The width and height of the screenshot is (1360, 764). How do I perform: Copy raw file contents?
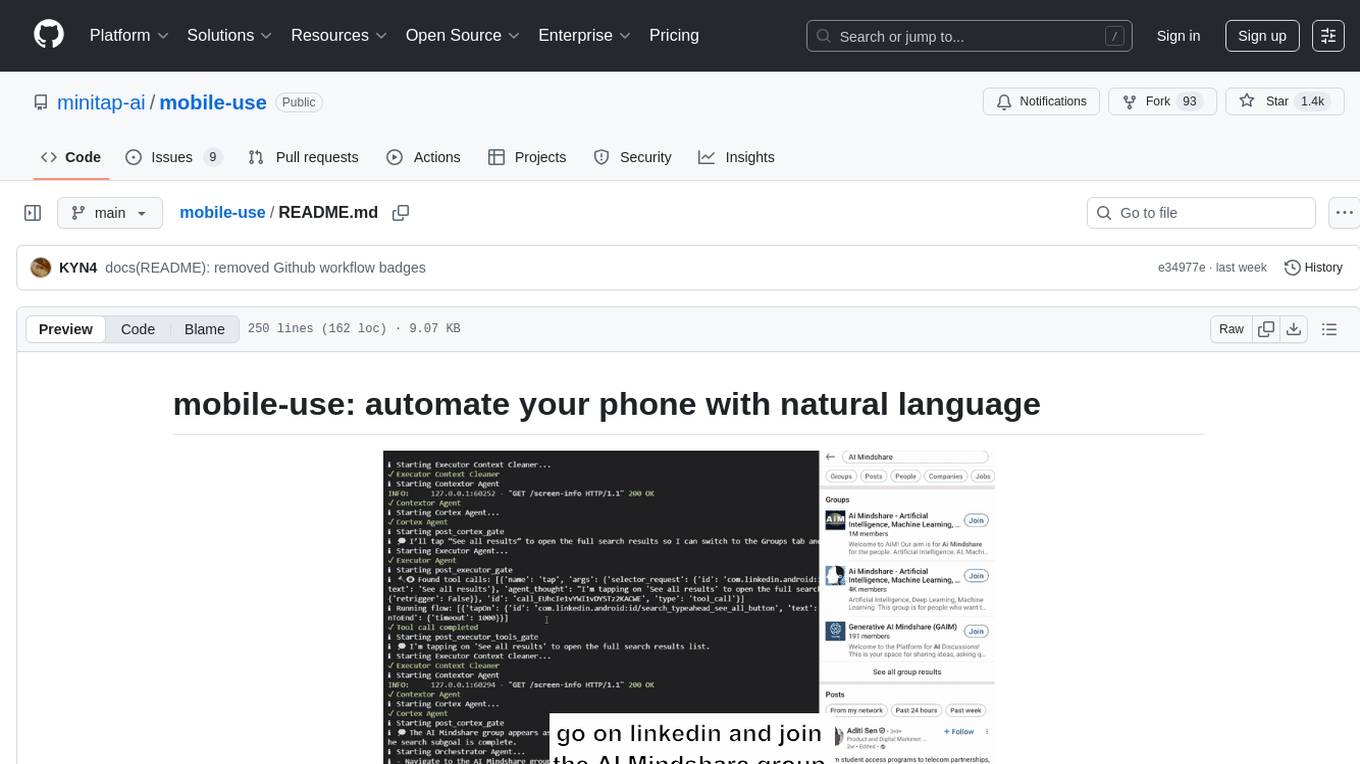[x=1266, y=329]
